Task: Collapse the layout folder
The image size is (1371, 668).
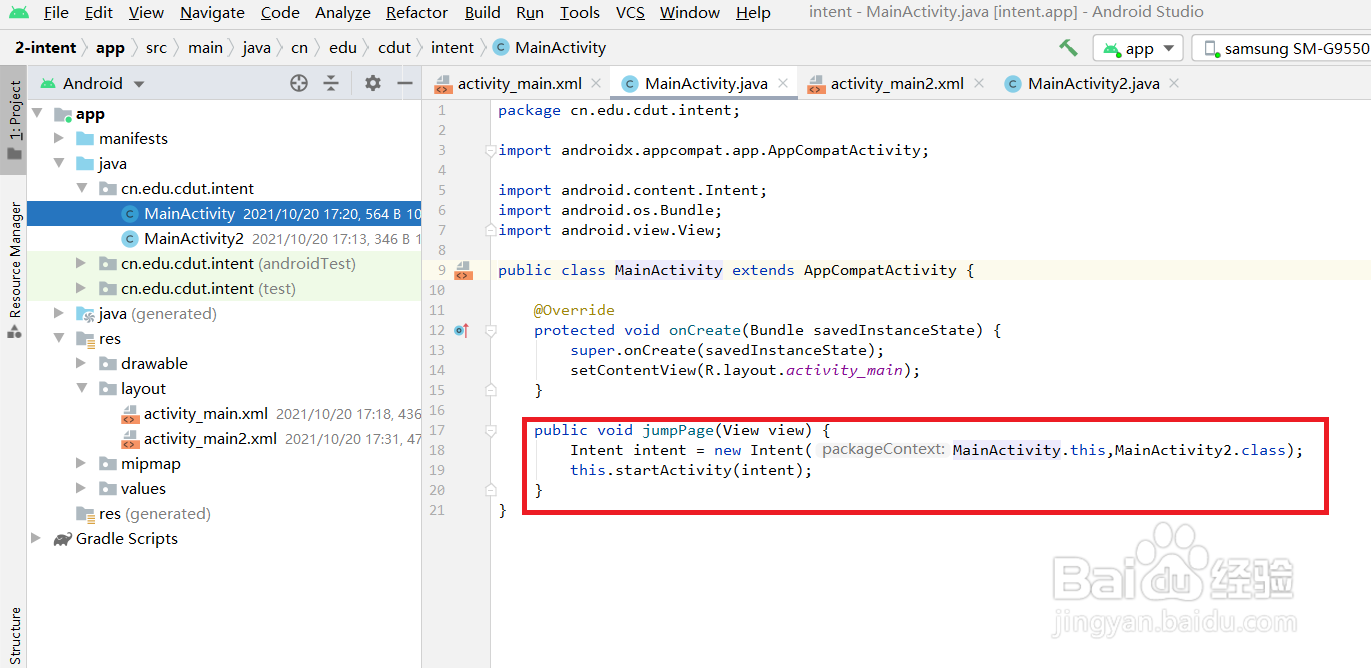Action: (82, 388)
